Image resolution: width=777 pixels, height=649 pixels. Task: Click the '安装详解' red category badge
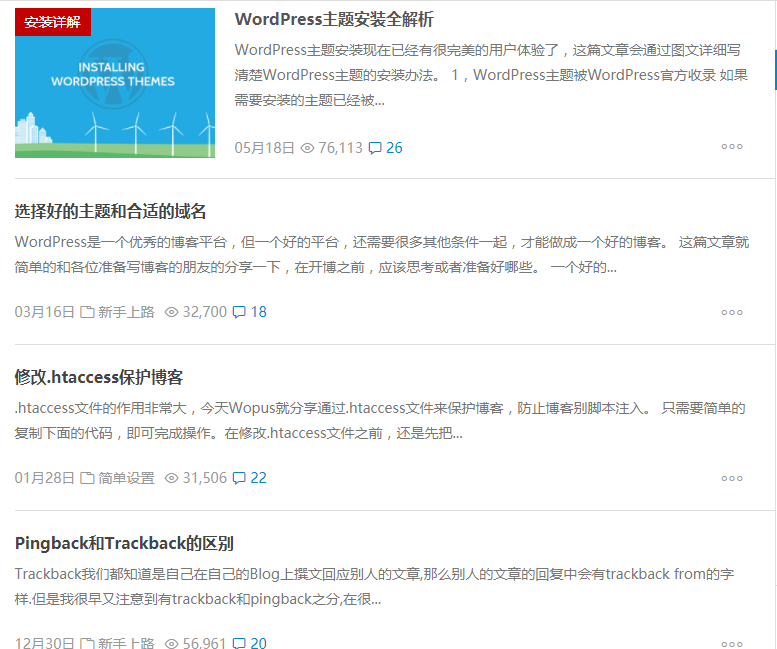click(x=53, y=22)
